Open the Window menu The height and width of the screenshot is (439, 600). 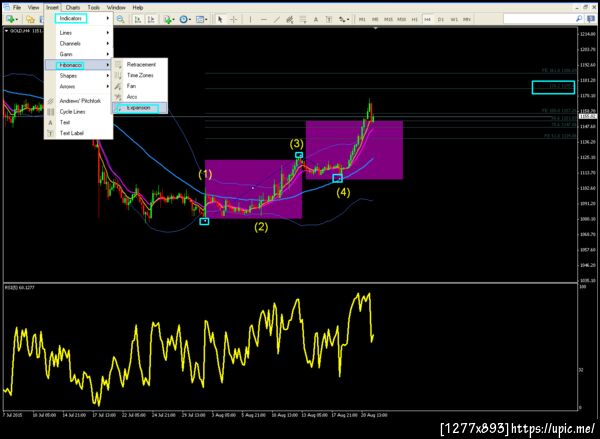point(116,7)
